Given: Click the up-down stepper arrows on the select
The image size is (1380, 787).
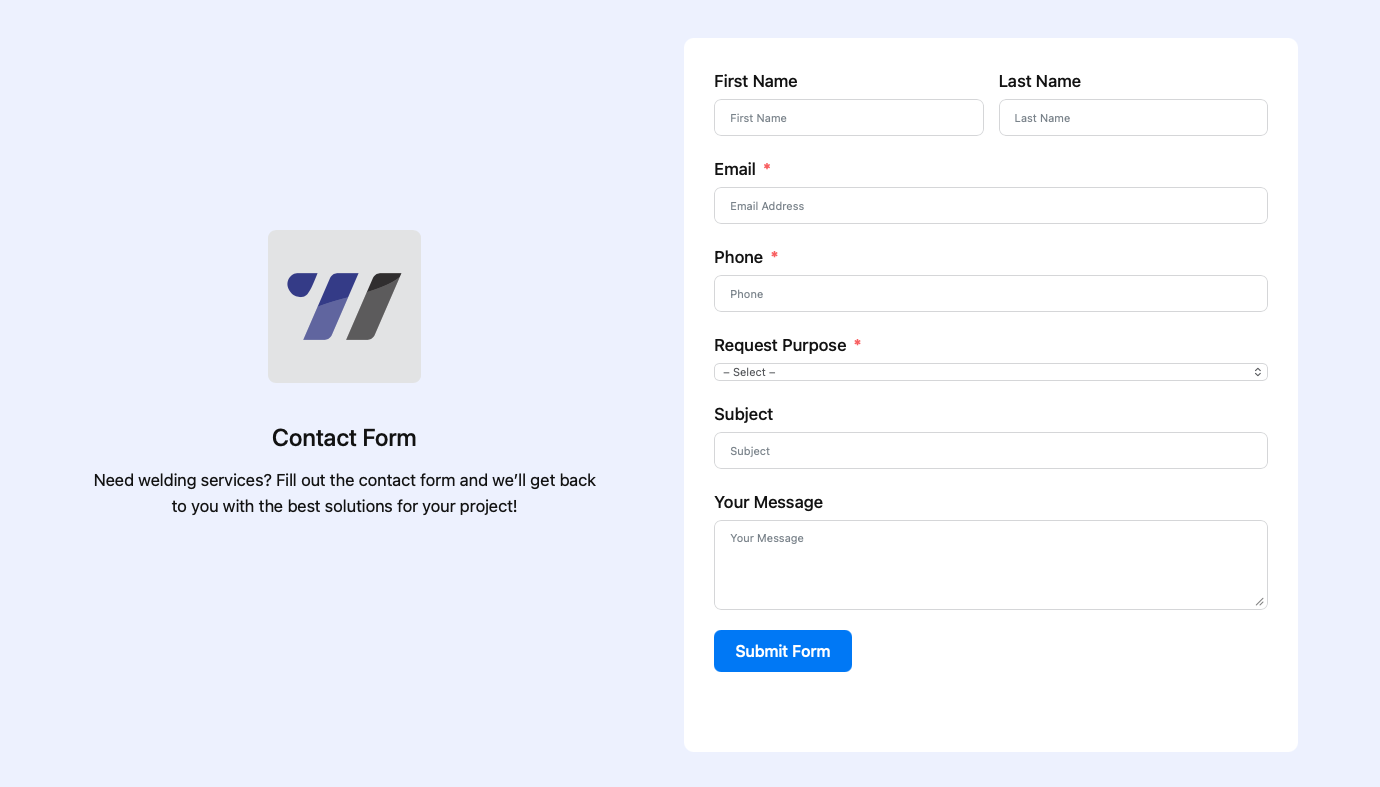Looking at the screenshot, I should pyautogui.click(x=1257, y=371).
